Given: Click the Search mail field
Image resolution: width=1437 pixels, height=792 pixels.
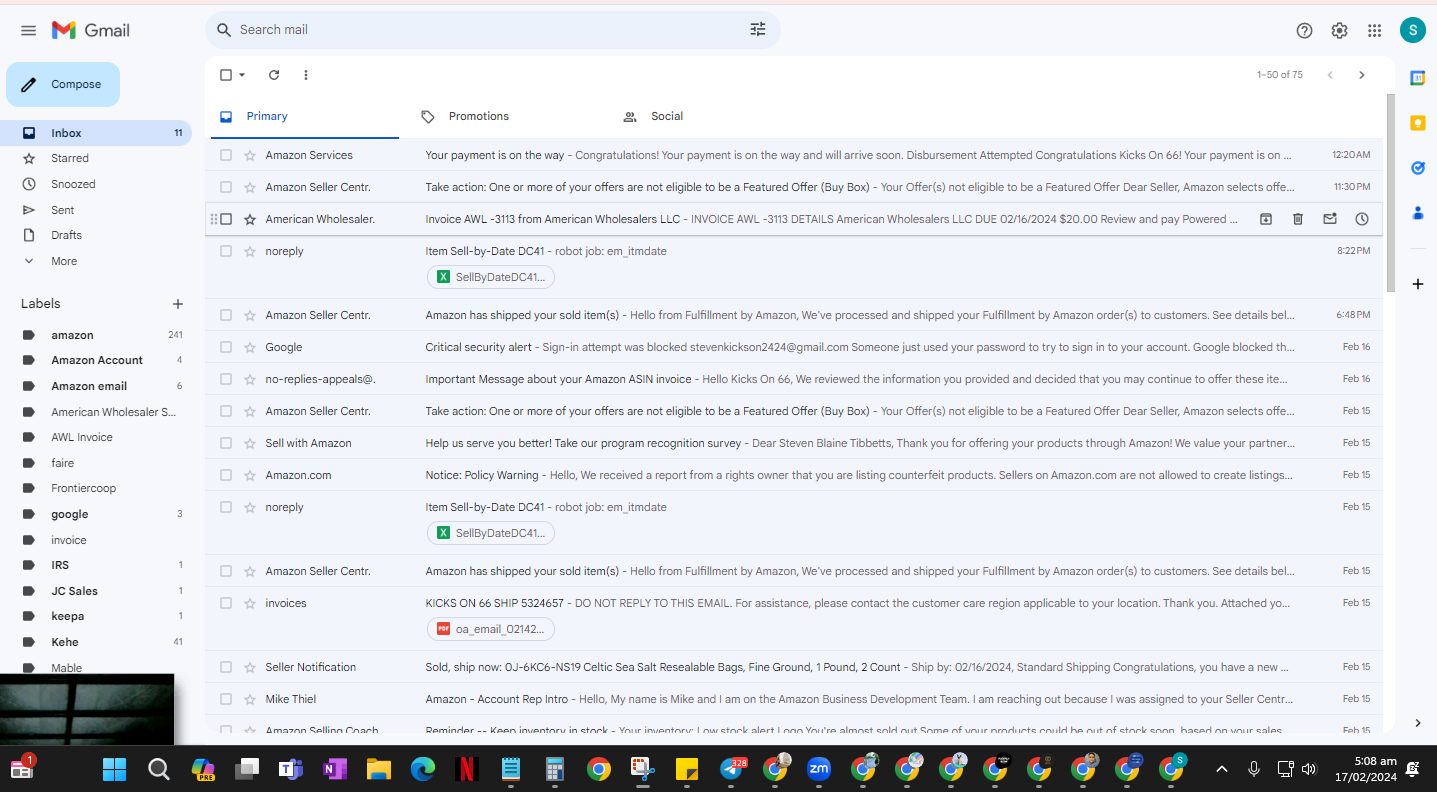Looking at the screenshot, I should [x=490, y=30].
